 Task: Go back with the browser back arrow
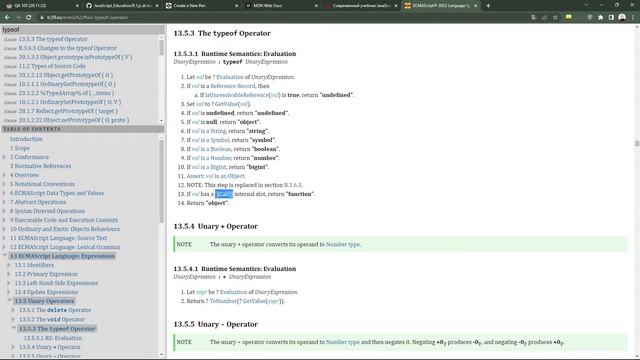click(7, 18)
